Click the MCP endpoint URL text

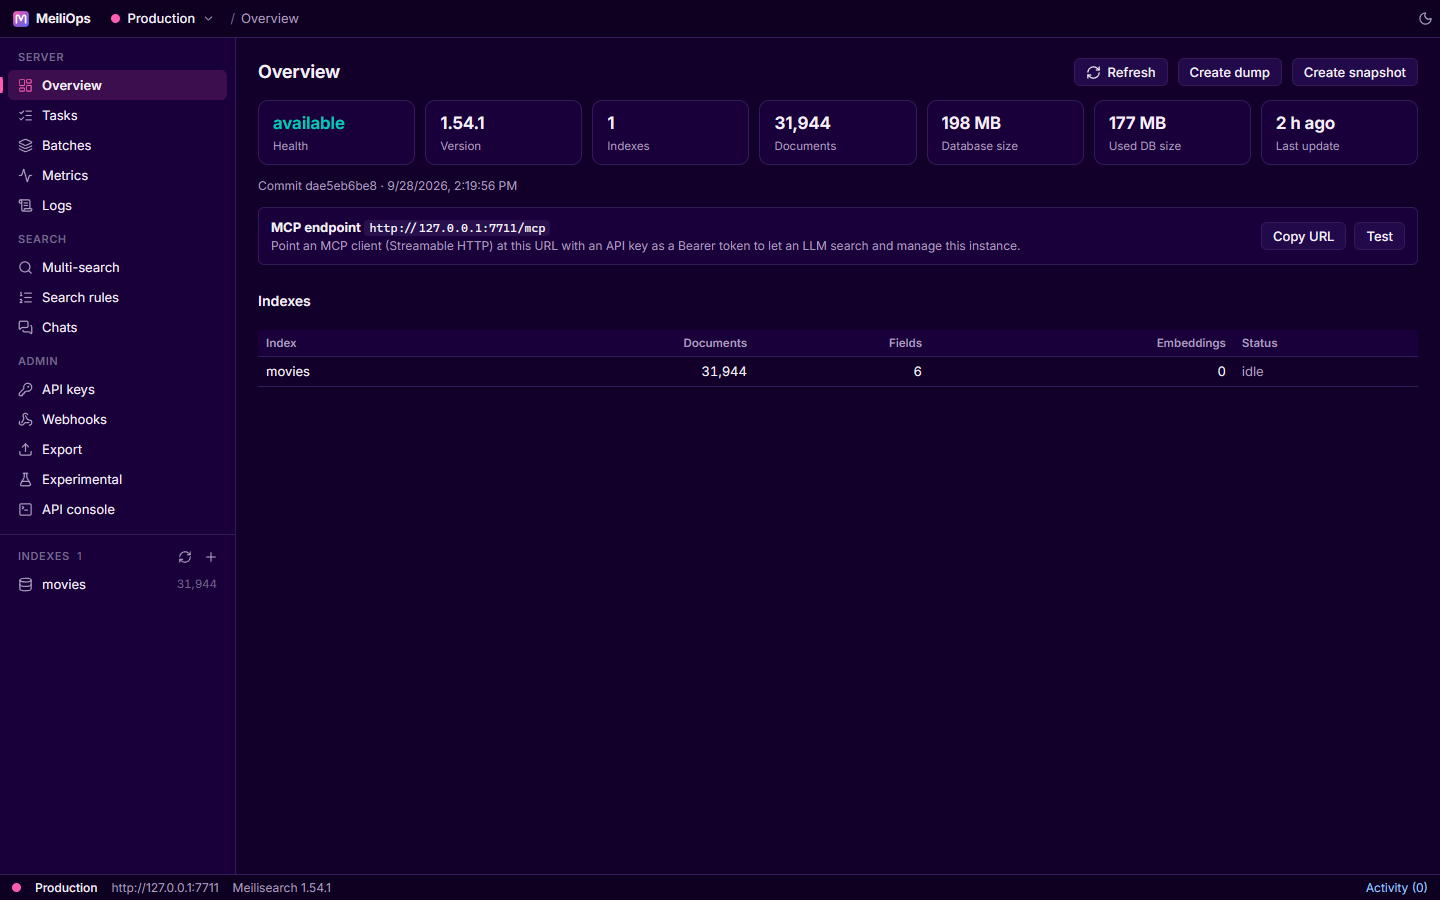coord(458,228)
